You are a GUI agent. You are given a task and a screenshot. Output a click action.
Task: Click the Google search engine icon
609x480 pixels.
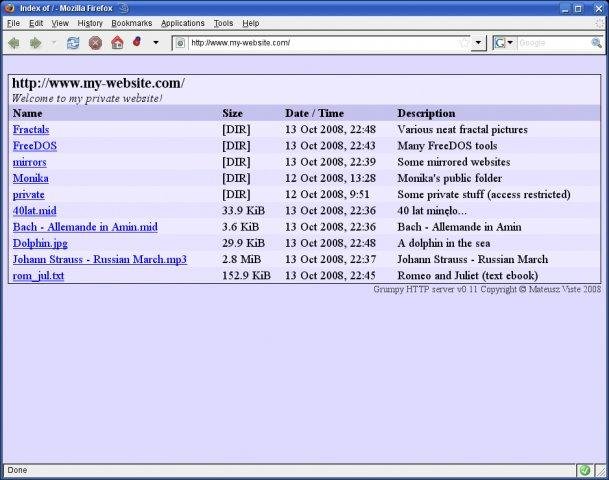coord(500,43)
